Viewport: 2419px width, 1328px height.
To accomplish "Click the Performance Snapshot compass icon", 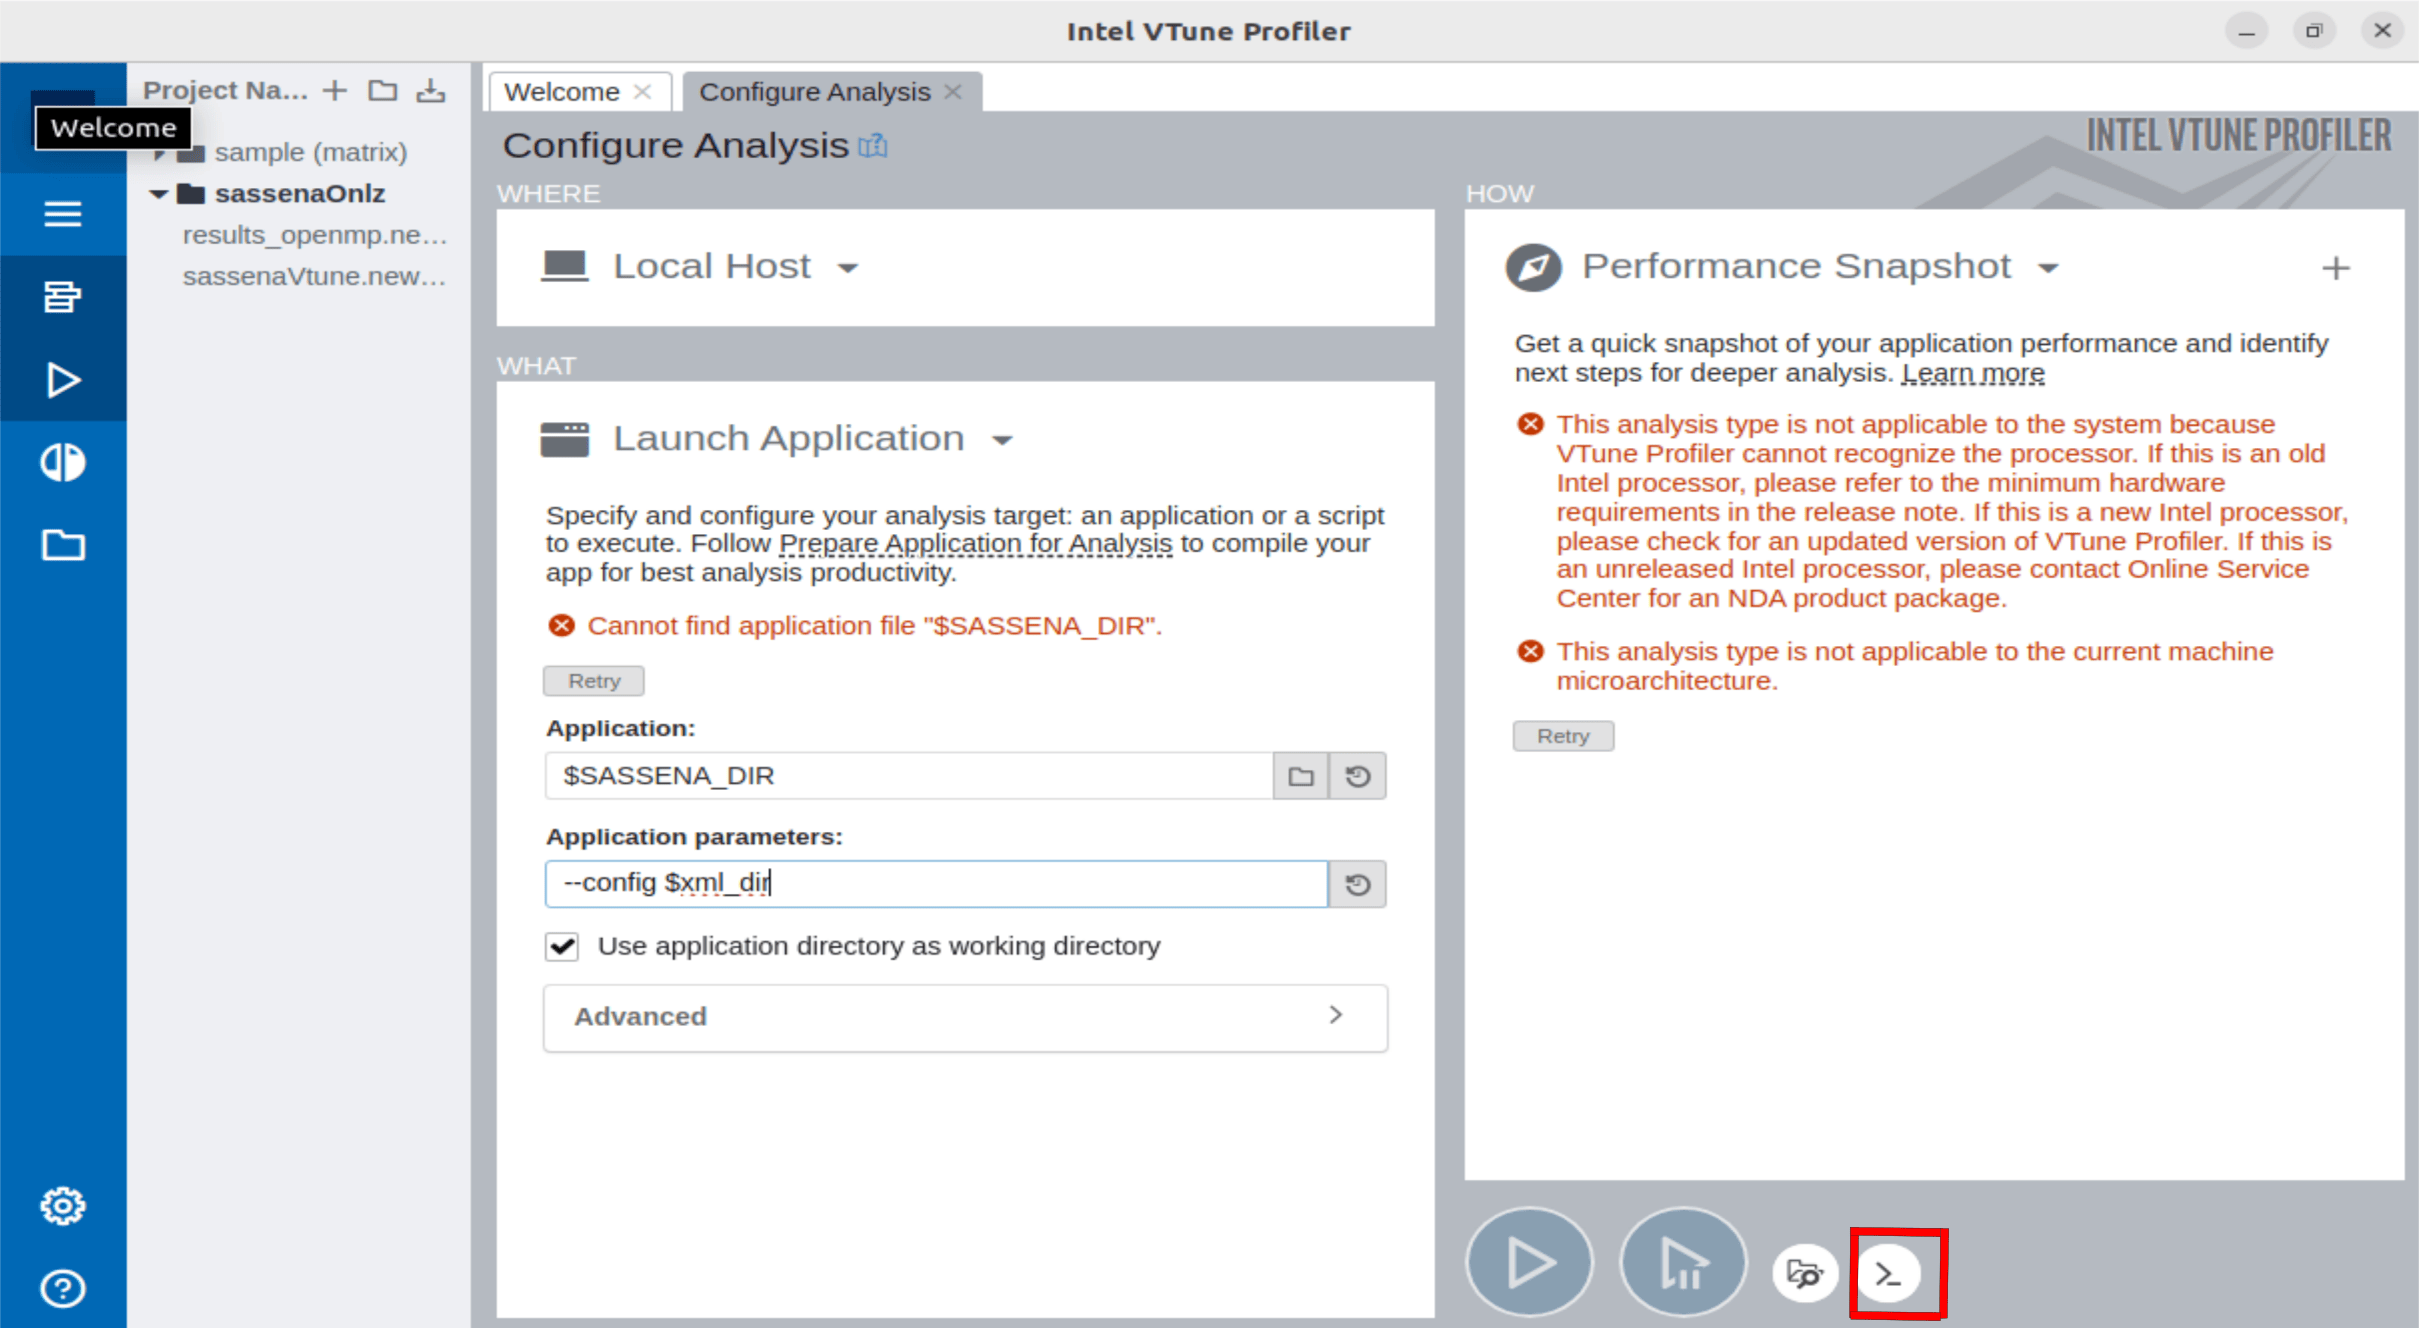I will [1533, 267].
